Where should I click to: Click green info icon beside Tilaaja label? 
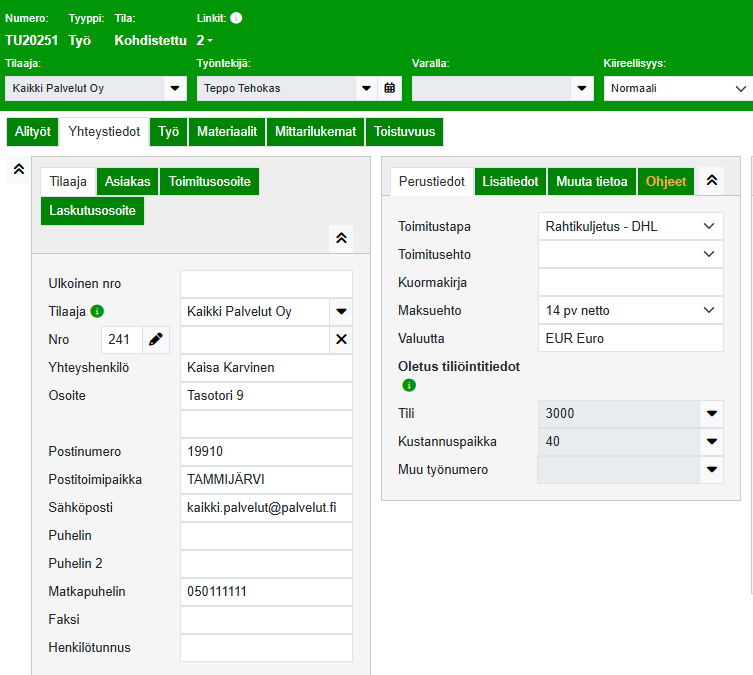(97, 311)
